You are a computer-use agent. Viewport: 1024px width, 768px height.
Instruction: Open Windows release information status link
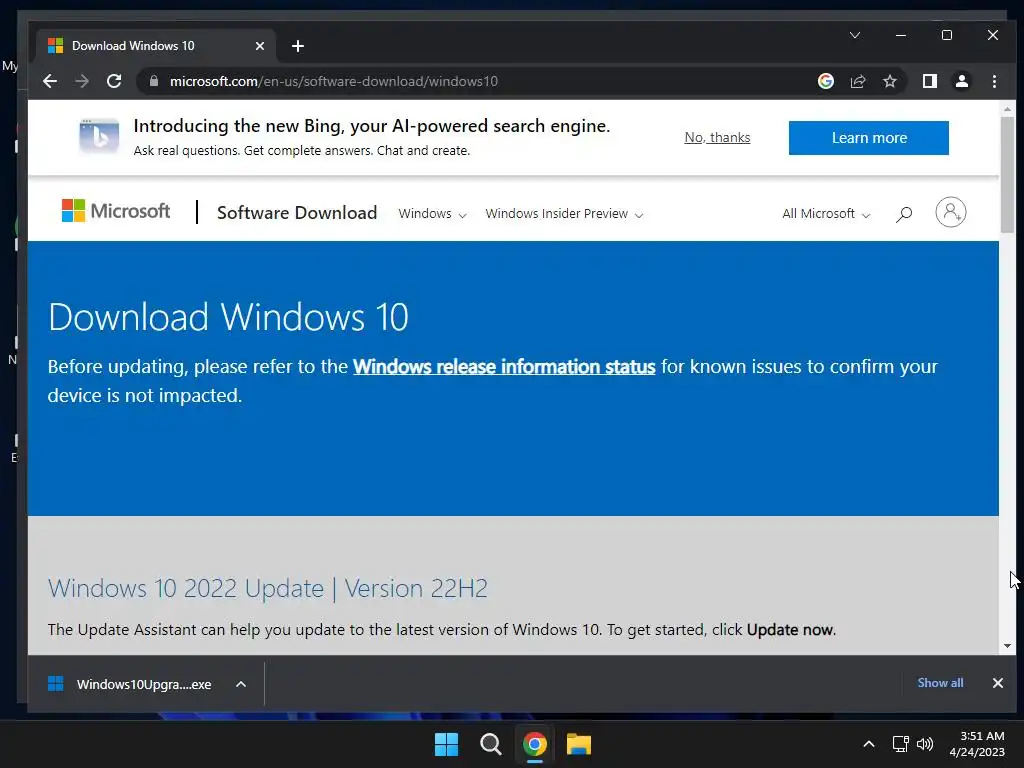[x=504, y=366]
